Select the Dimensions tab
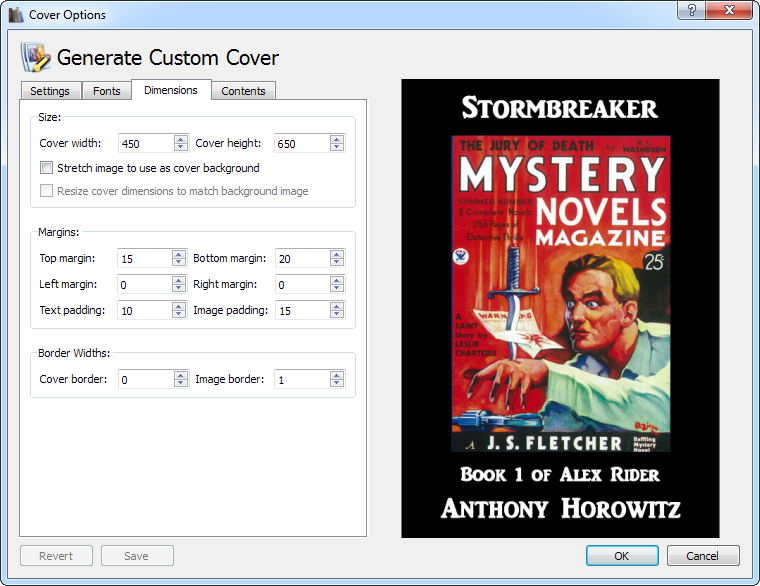 click(x=171, y=90)
